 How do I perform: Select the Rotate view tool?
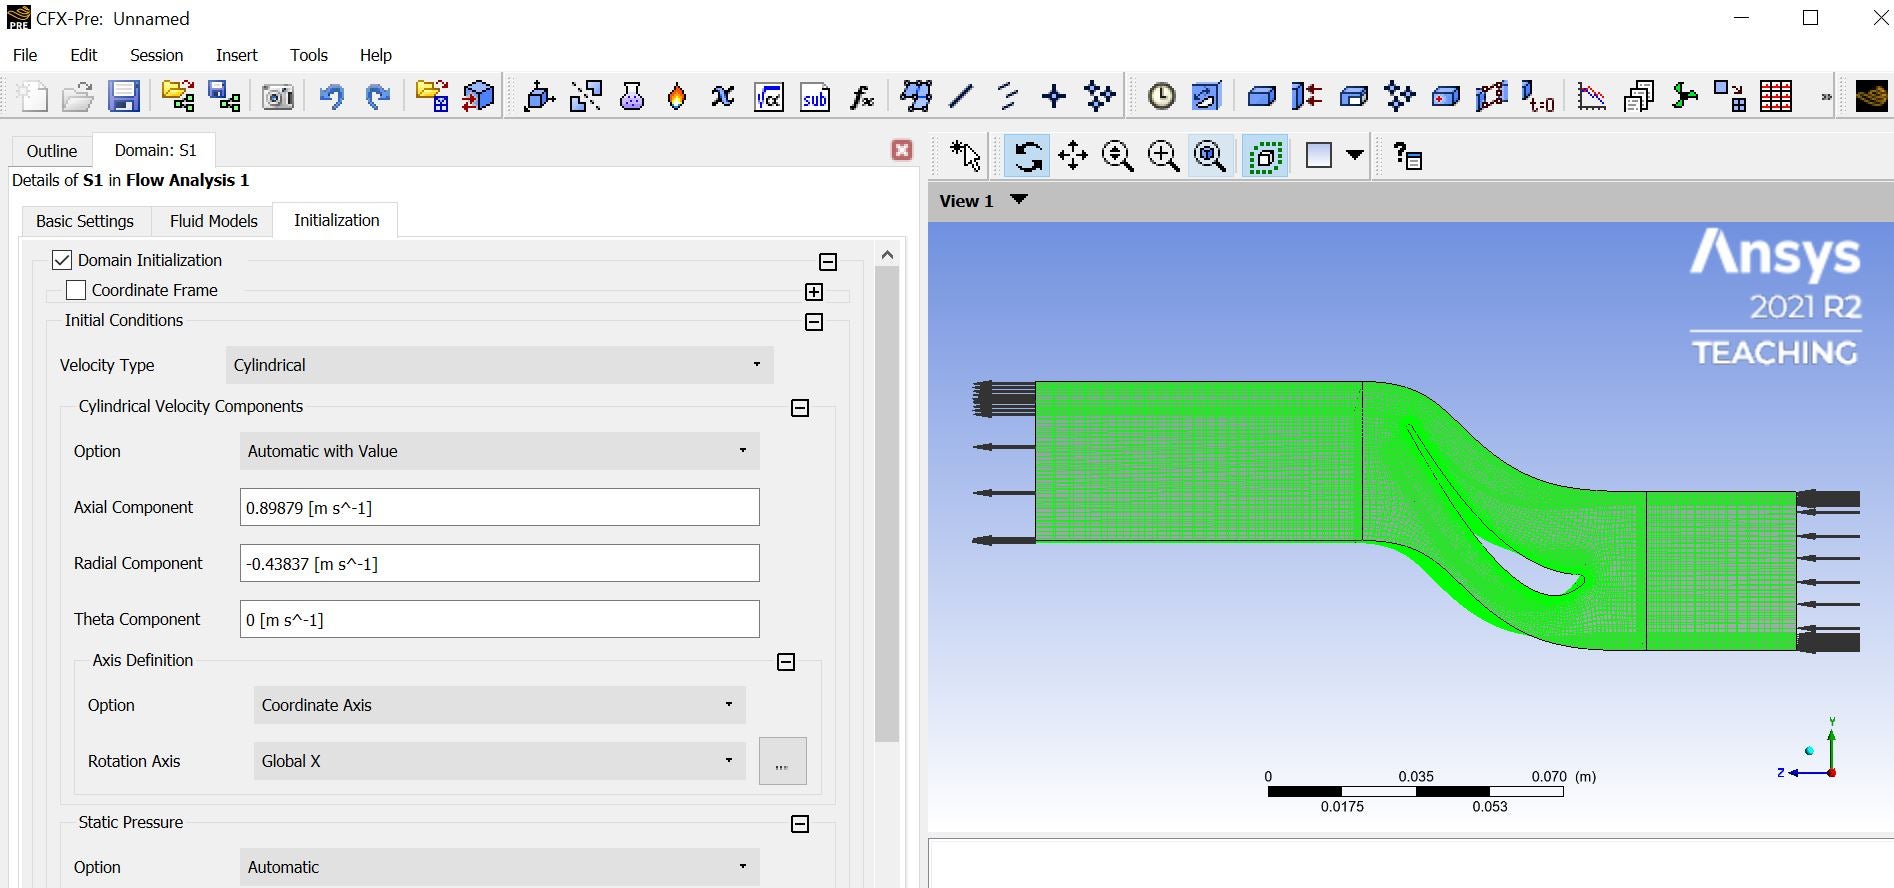(x=1027, y=156)
